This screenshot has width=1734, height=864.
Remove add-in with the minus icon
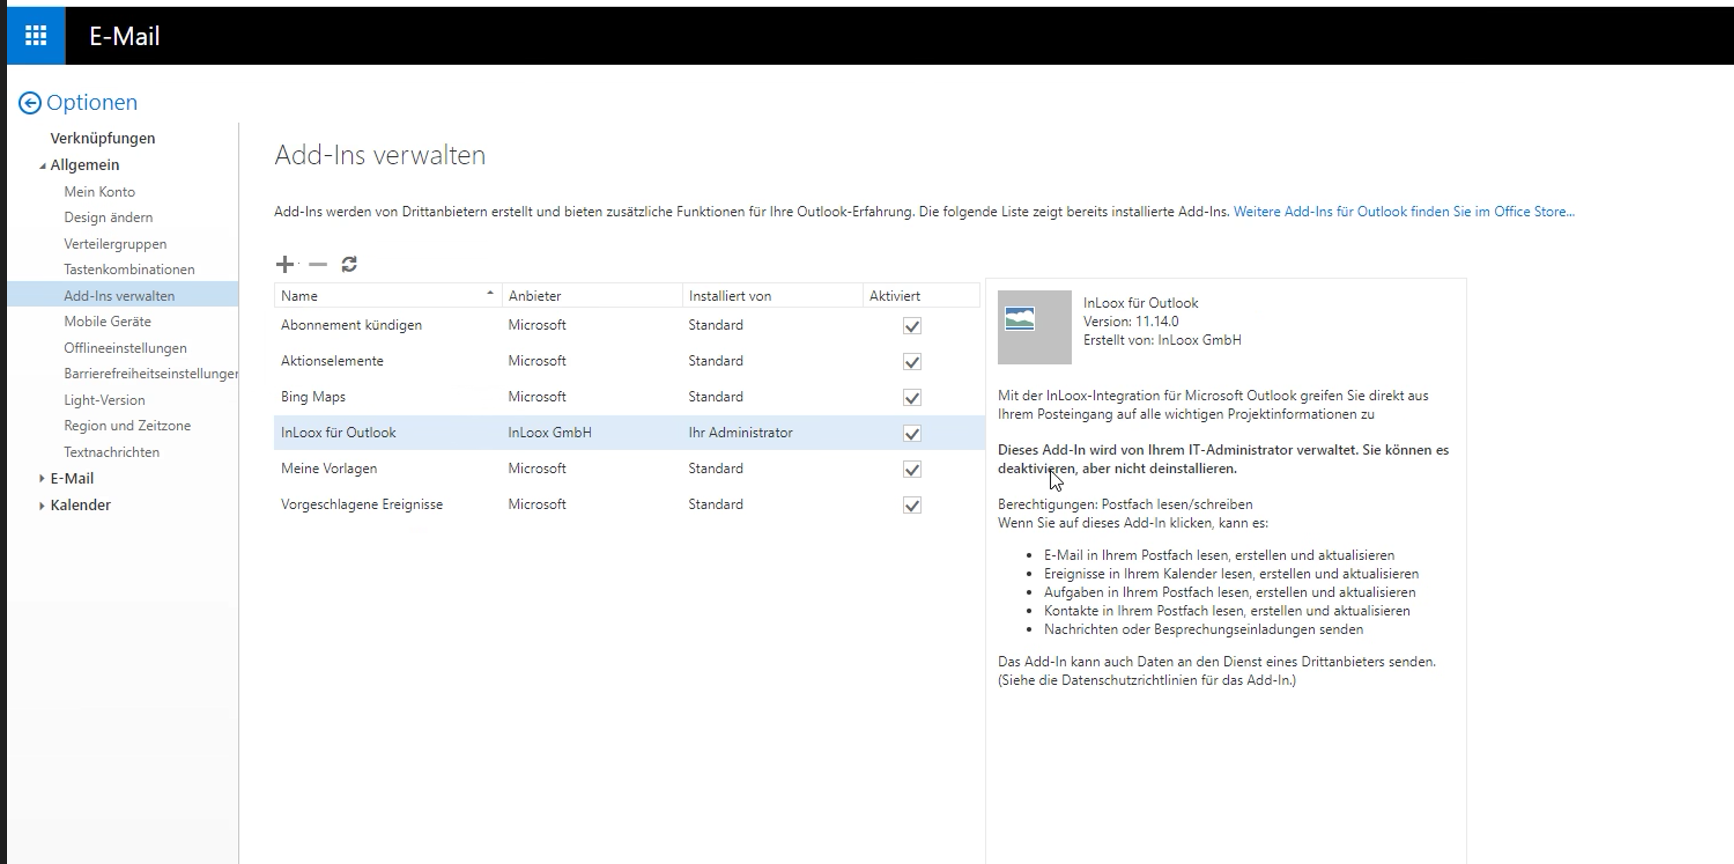(x=318, y=264)
